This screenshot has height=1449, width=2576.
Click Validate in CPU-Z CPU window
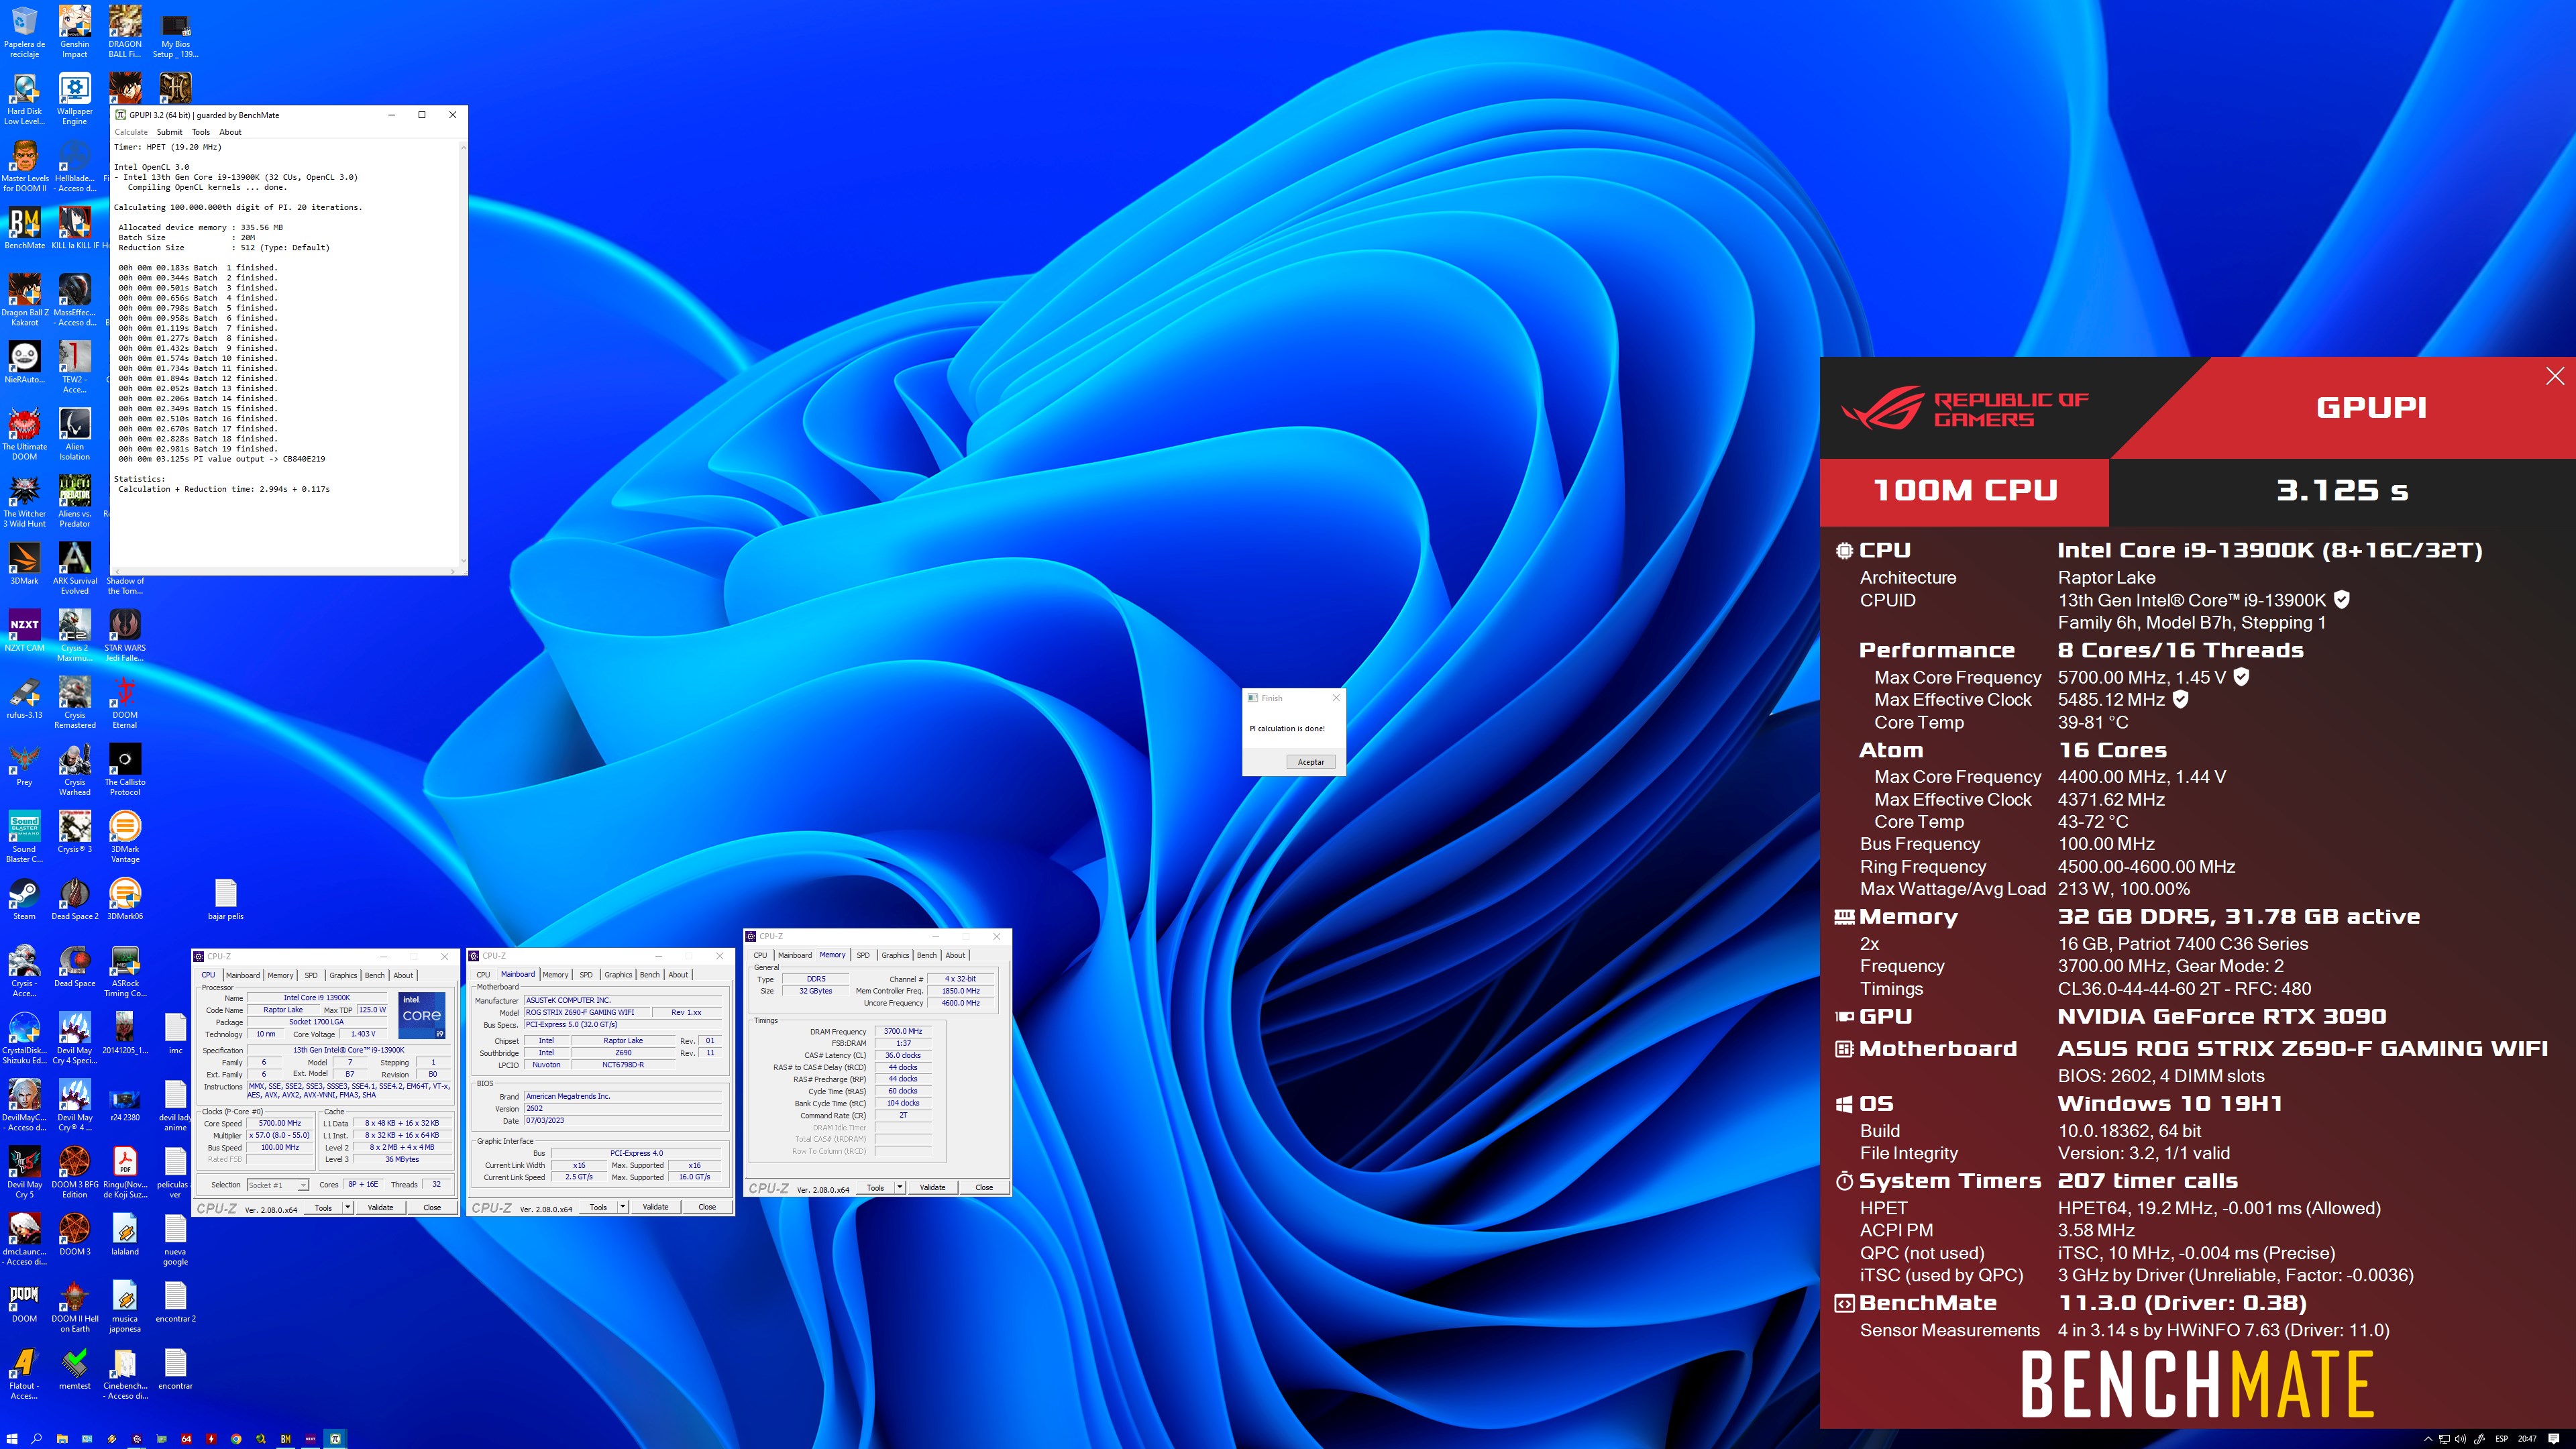[x=380, y=1207]
